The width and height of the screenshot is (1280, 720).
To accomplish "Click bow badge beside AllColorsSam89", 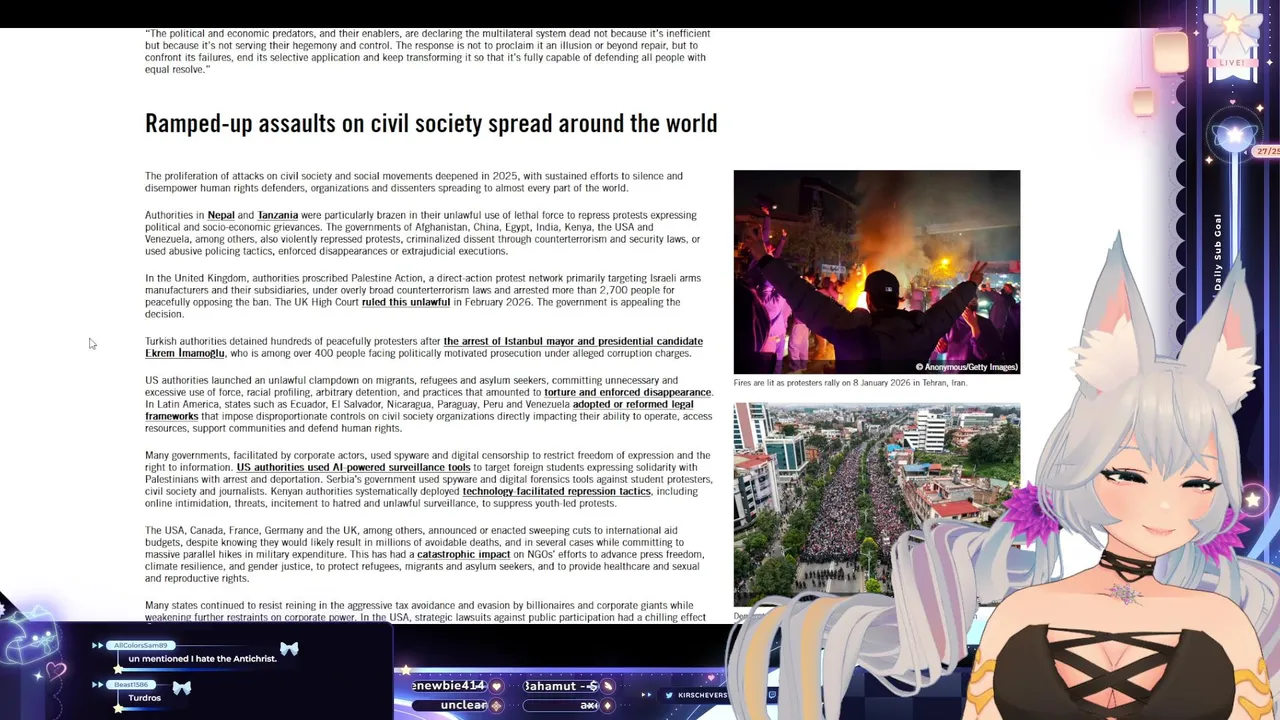I will point(289,649).
